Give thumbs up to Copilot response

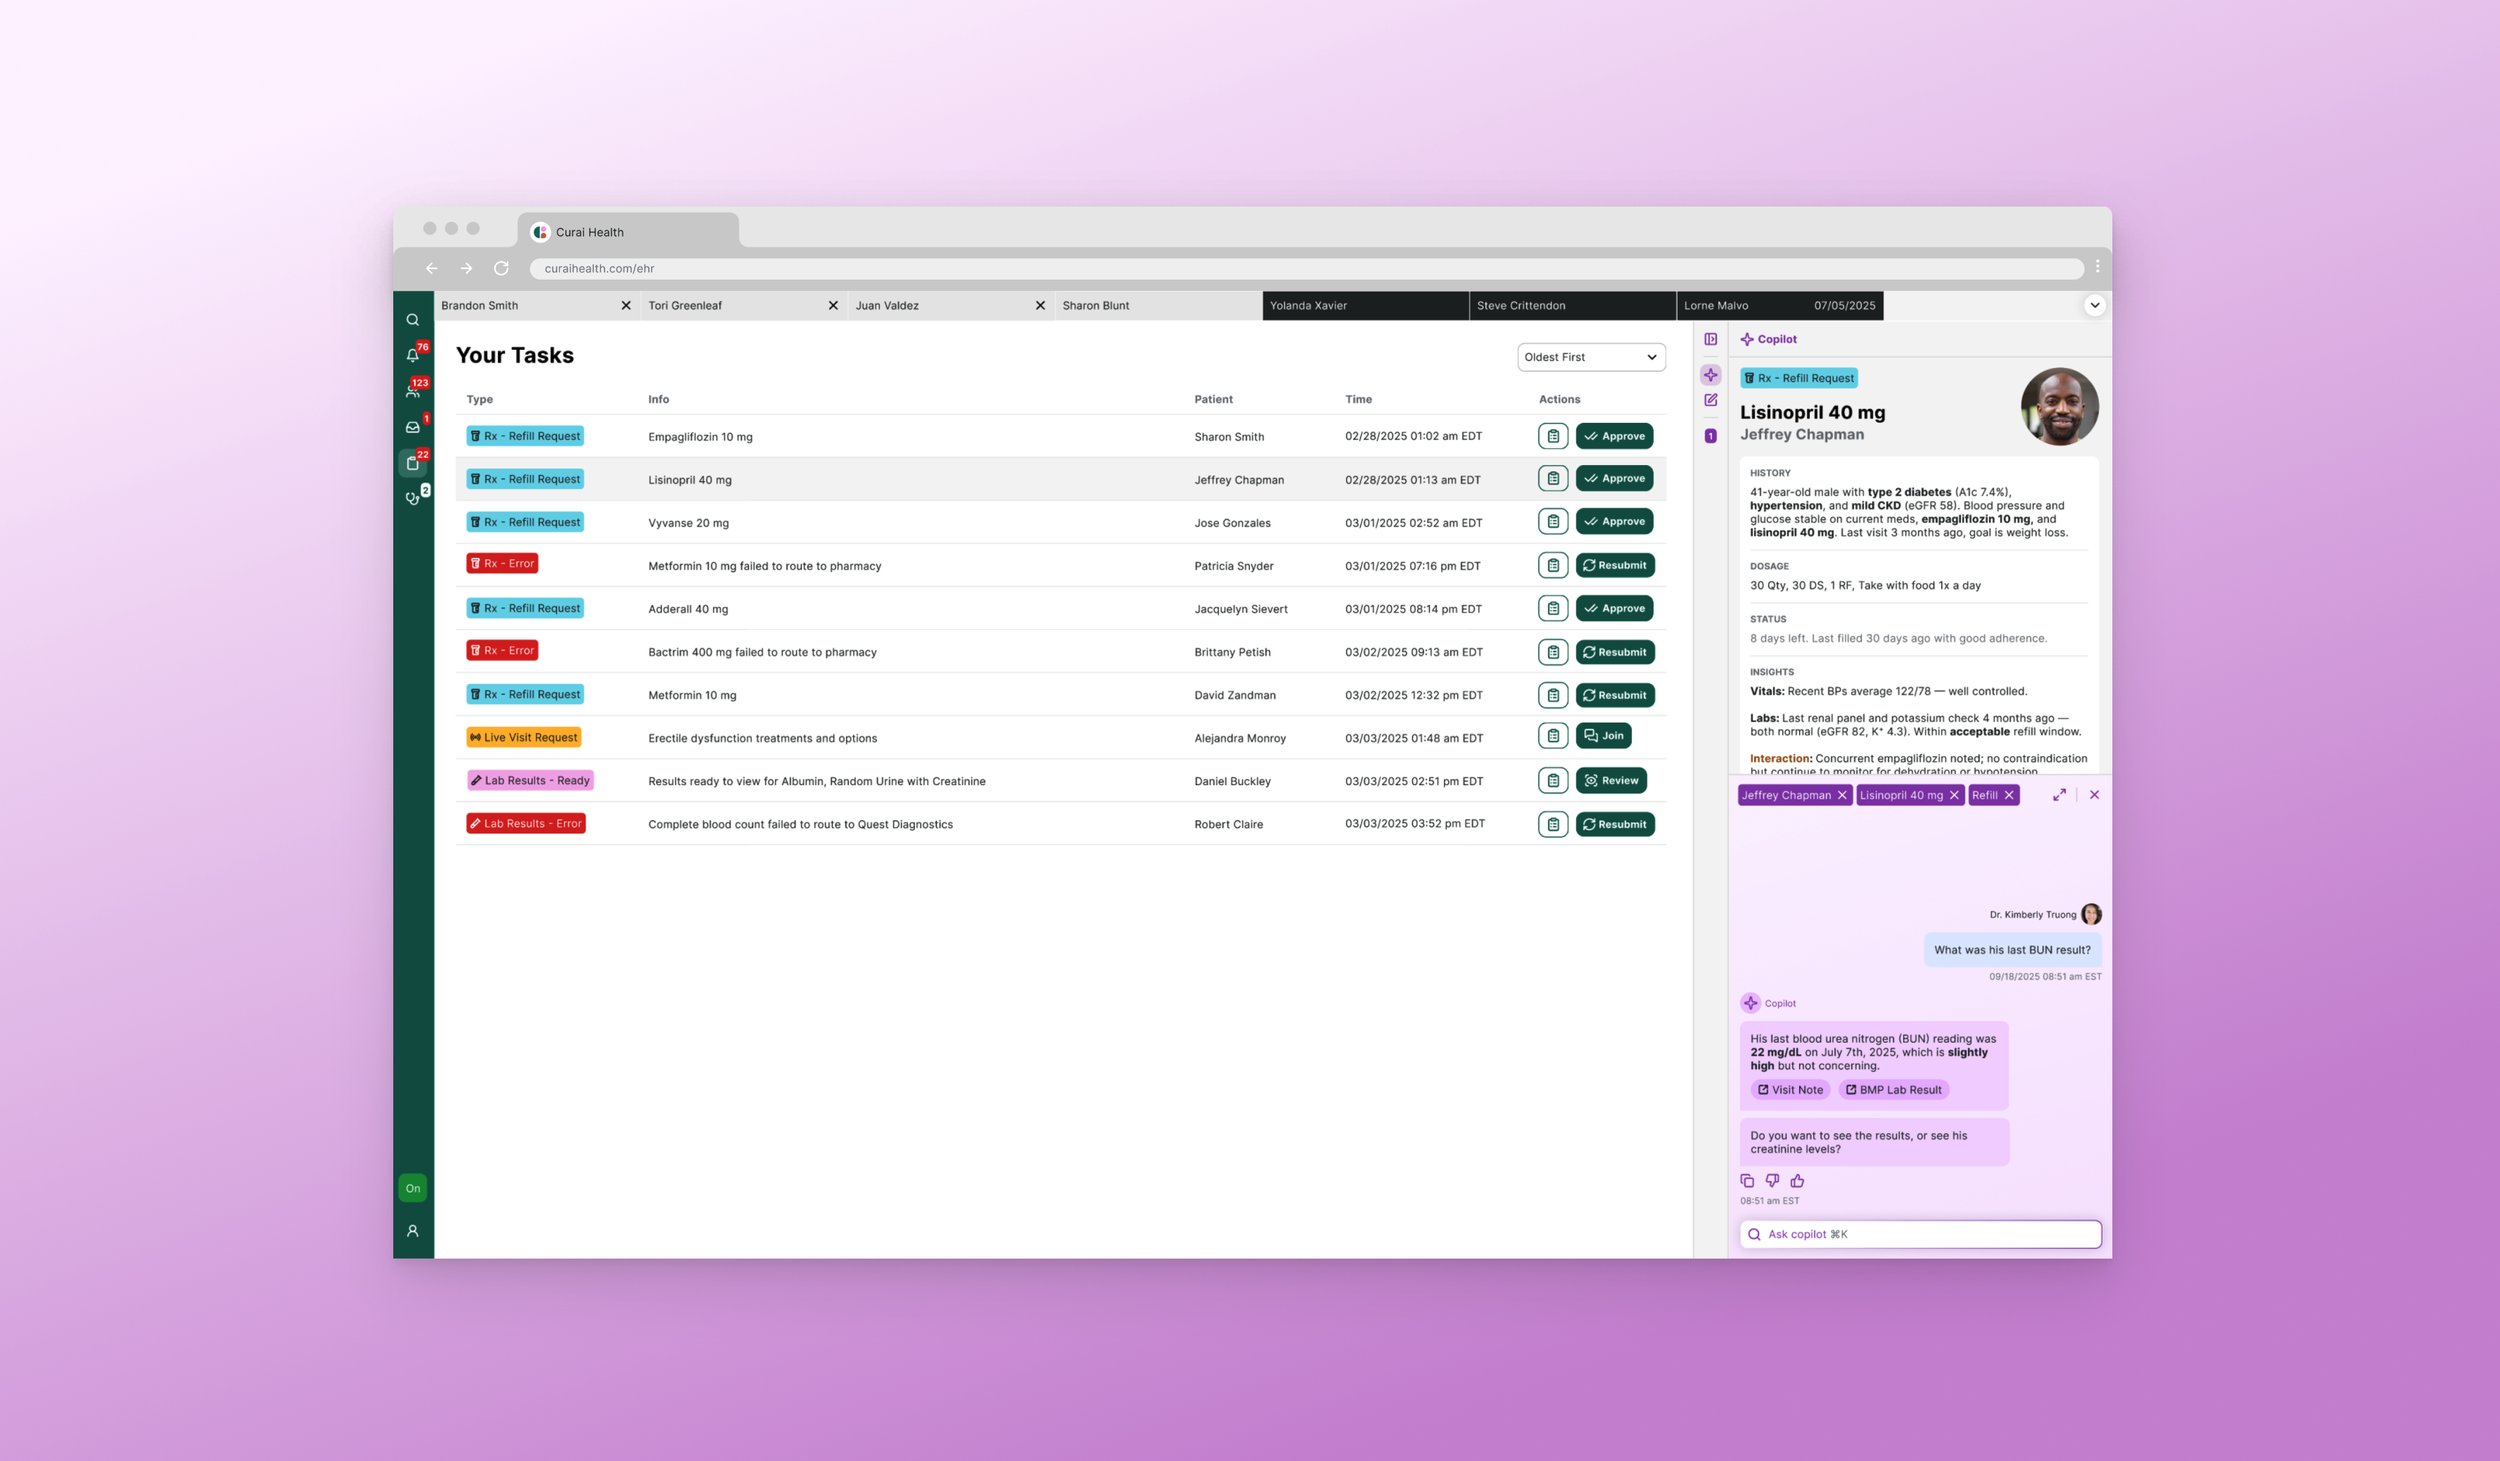click(x=1797, y=1181)
